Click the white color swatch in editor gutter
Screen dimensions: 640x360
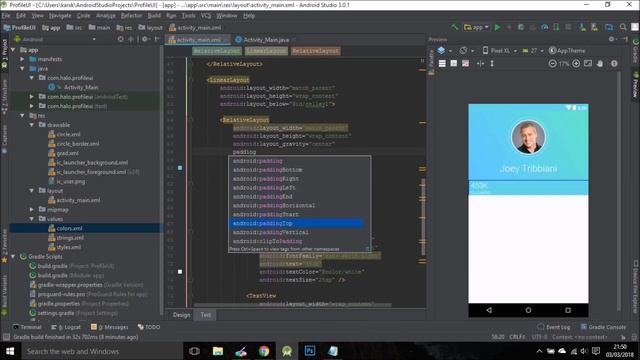[x=180, y=271]
